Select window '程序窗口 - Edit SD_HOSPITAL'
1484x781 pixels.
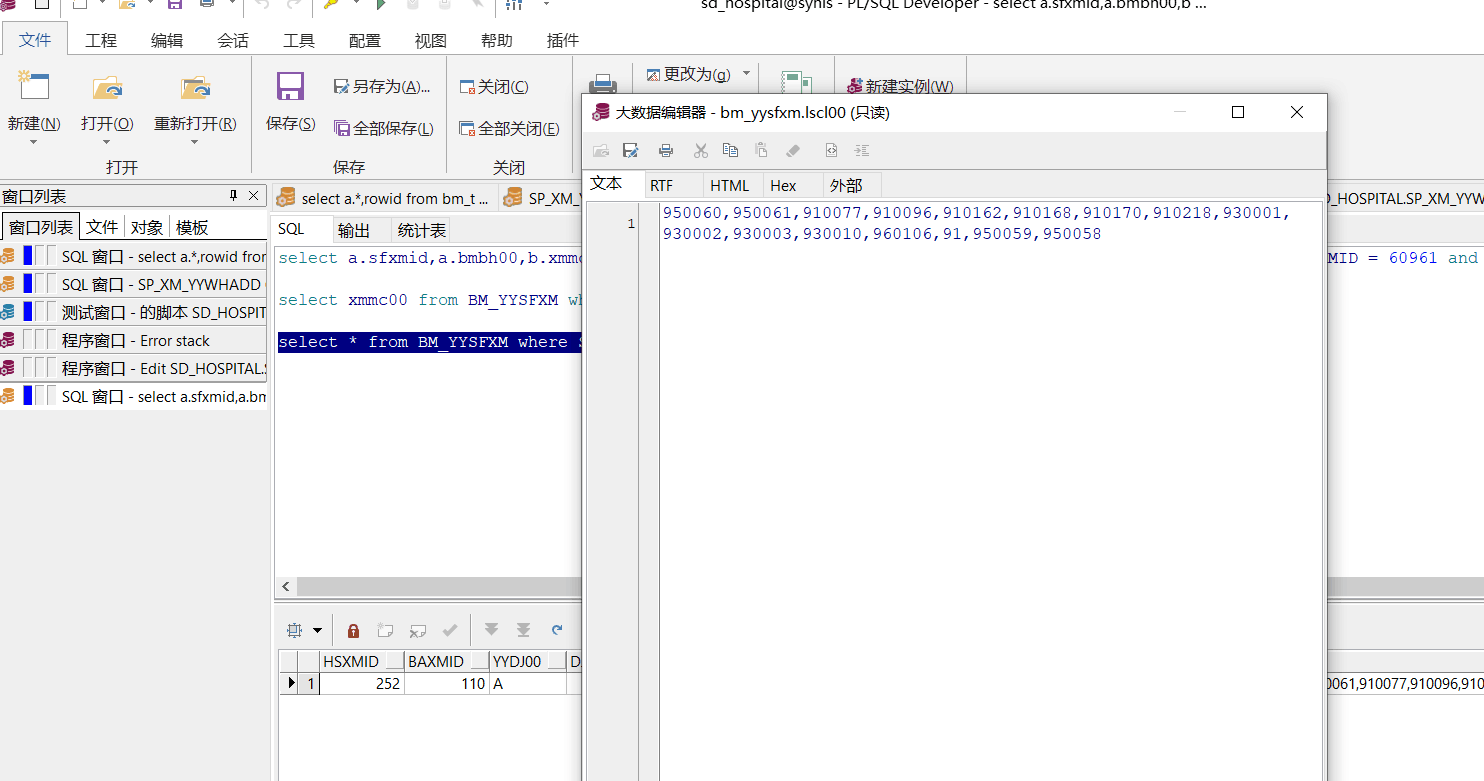tap(134, 369)
